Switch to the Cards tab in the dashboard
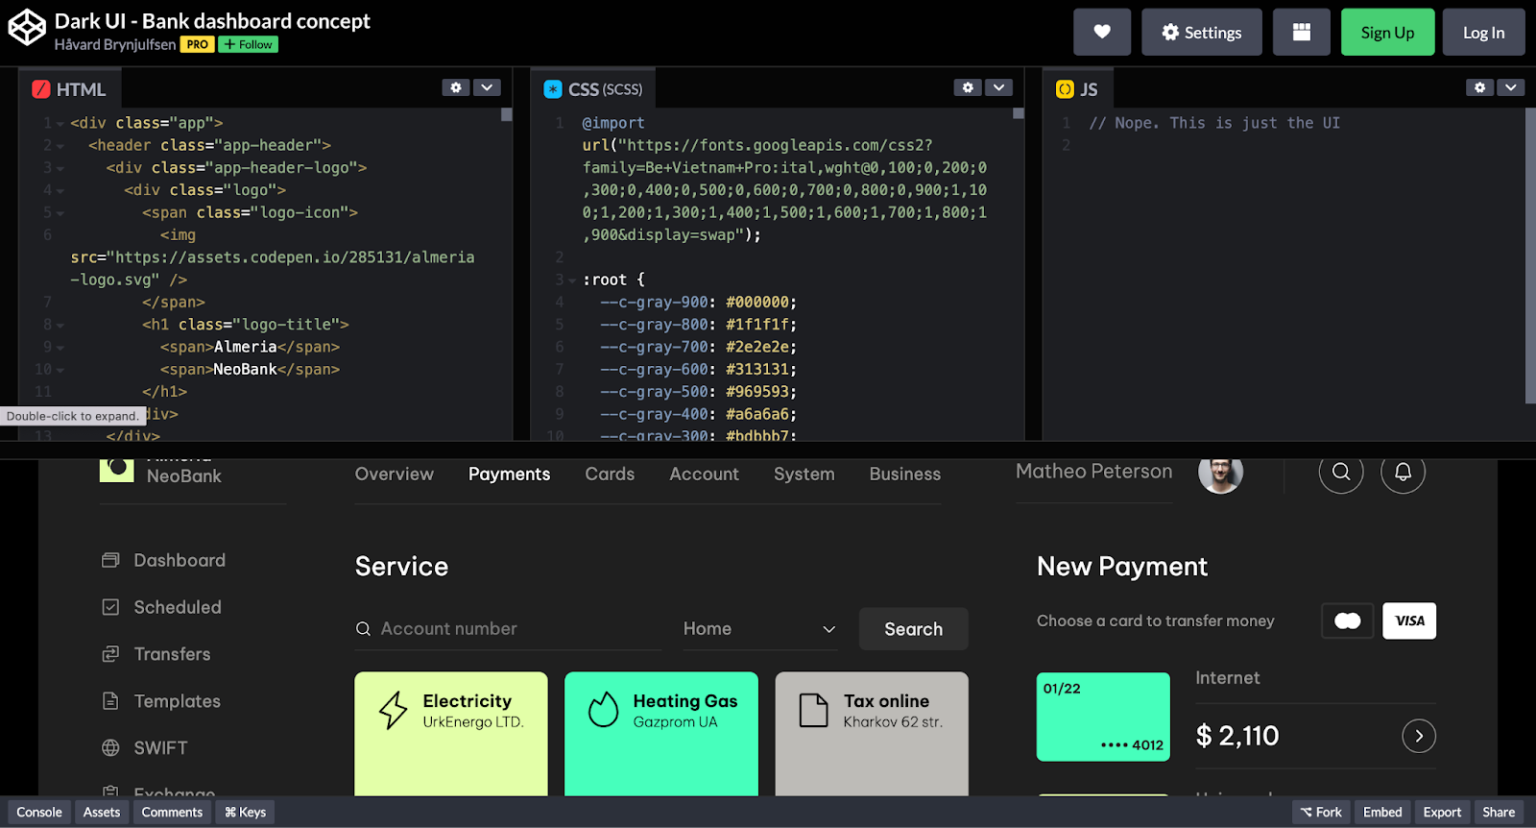The height and width of the screenshot is (828, 1536). [610, 474]
